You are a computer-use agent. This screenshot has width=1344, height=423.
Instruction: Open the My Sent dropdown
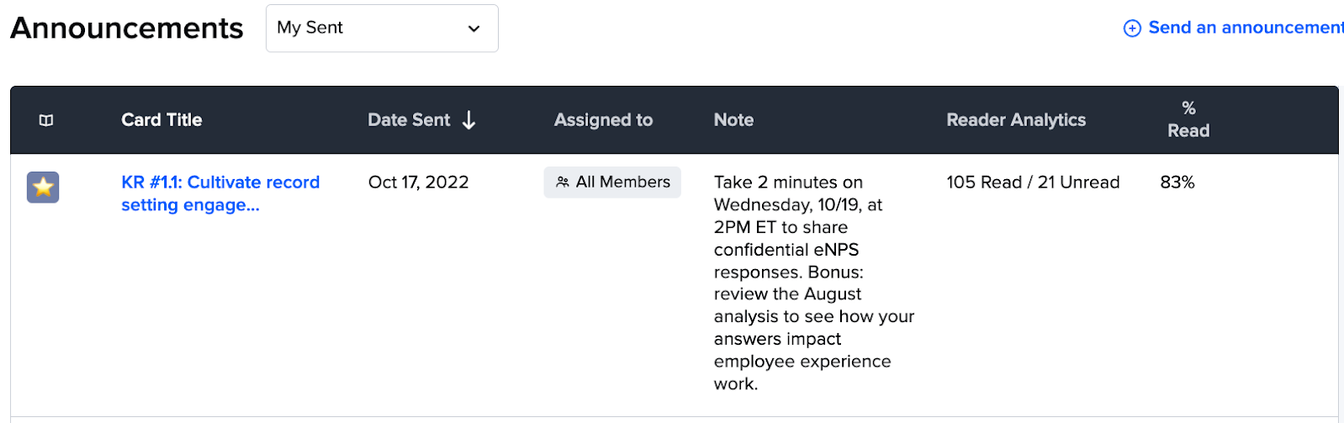(382, 28)
